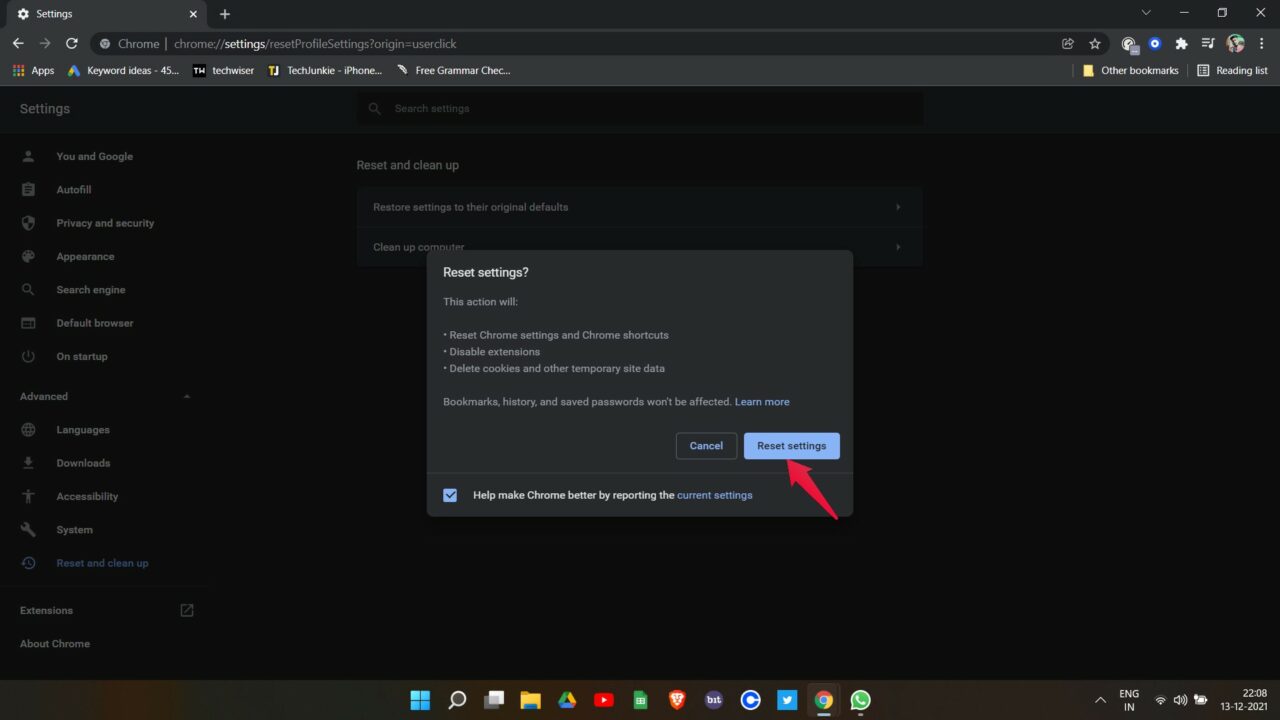Open Search engine settings

pyautogui.click(x=91, y=290)
